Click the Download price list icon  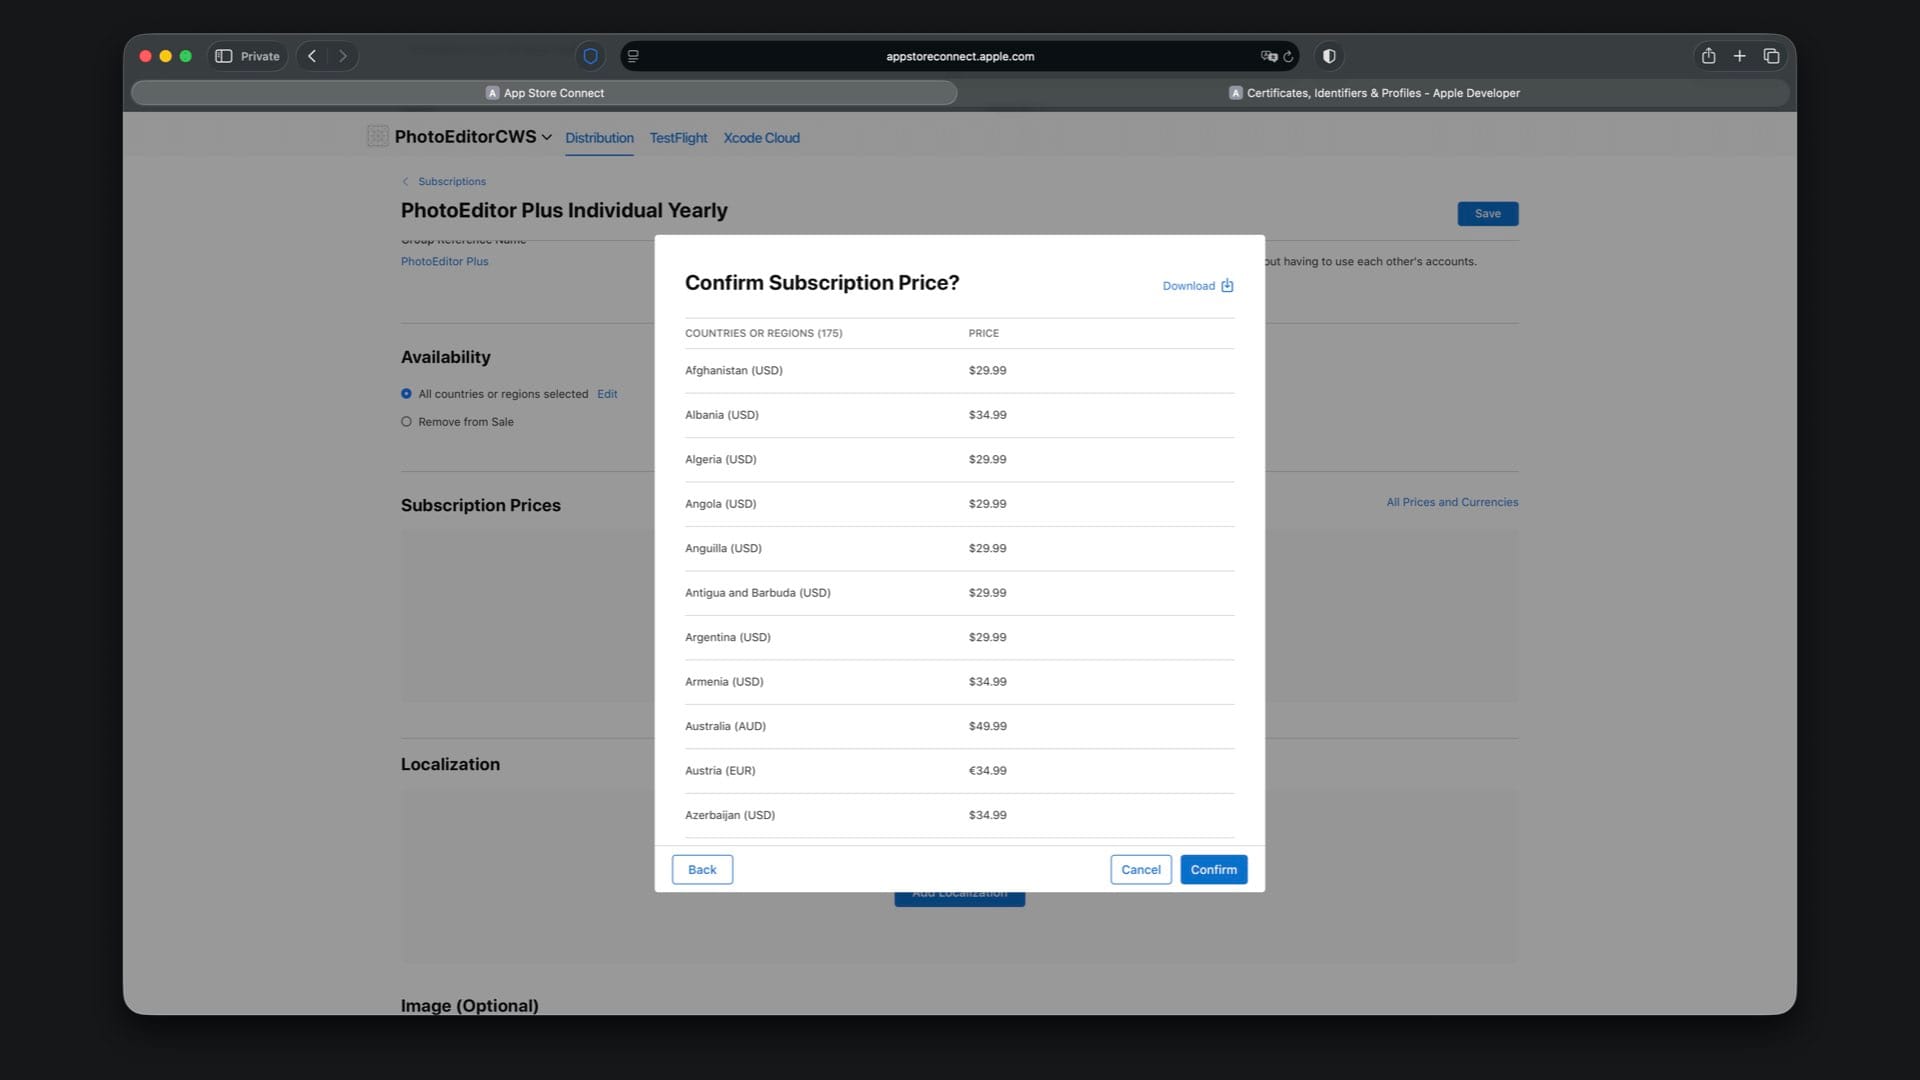1227,286
